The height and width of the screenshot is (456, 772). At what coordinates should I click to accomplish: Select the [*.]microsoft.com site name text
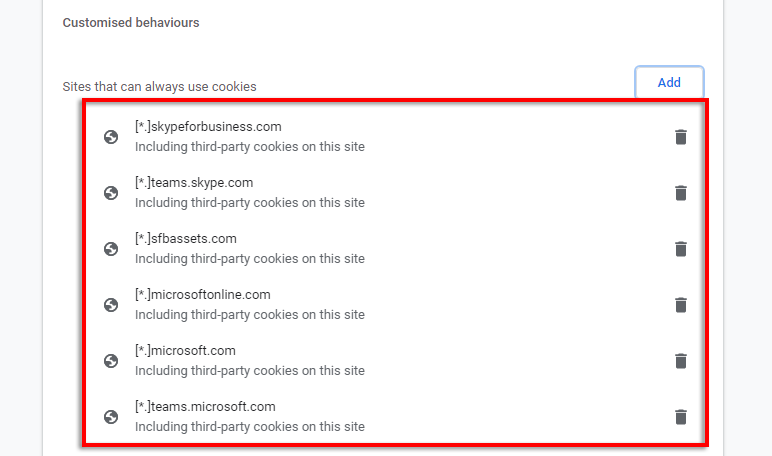click(x=186, y=351)
